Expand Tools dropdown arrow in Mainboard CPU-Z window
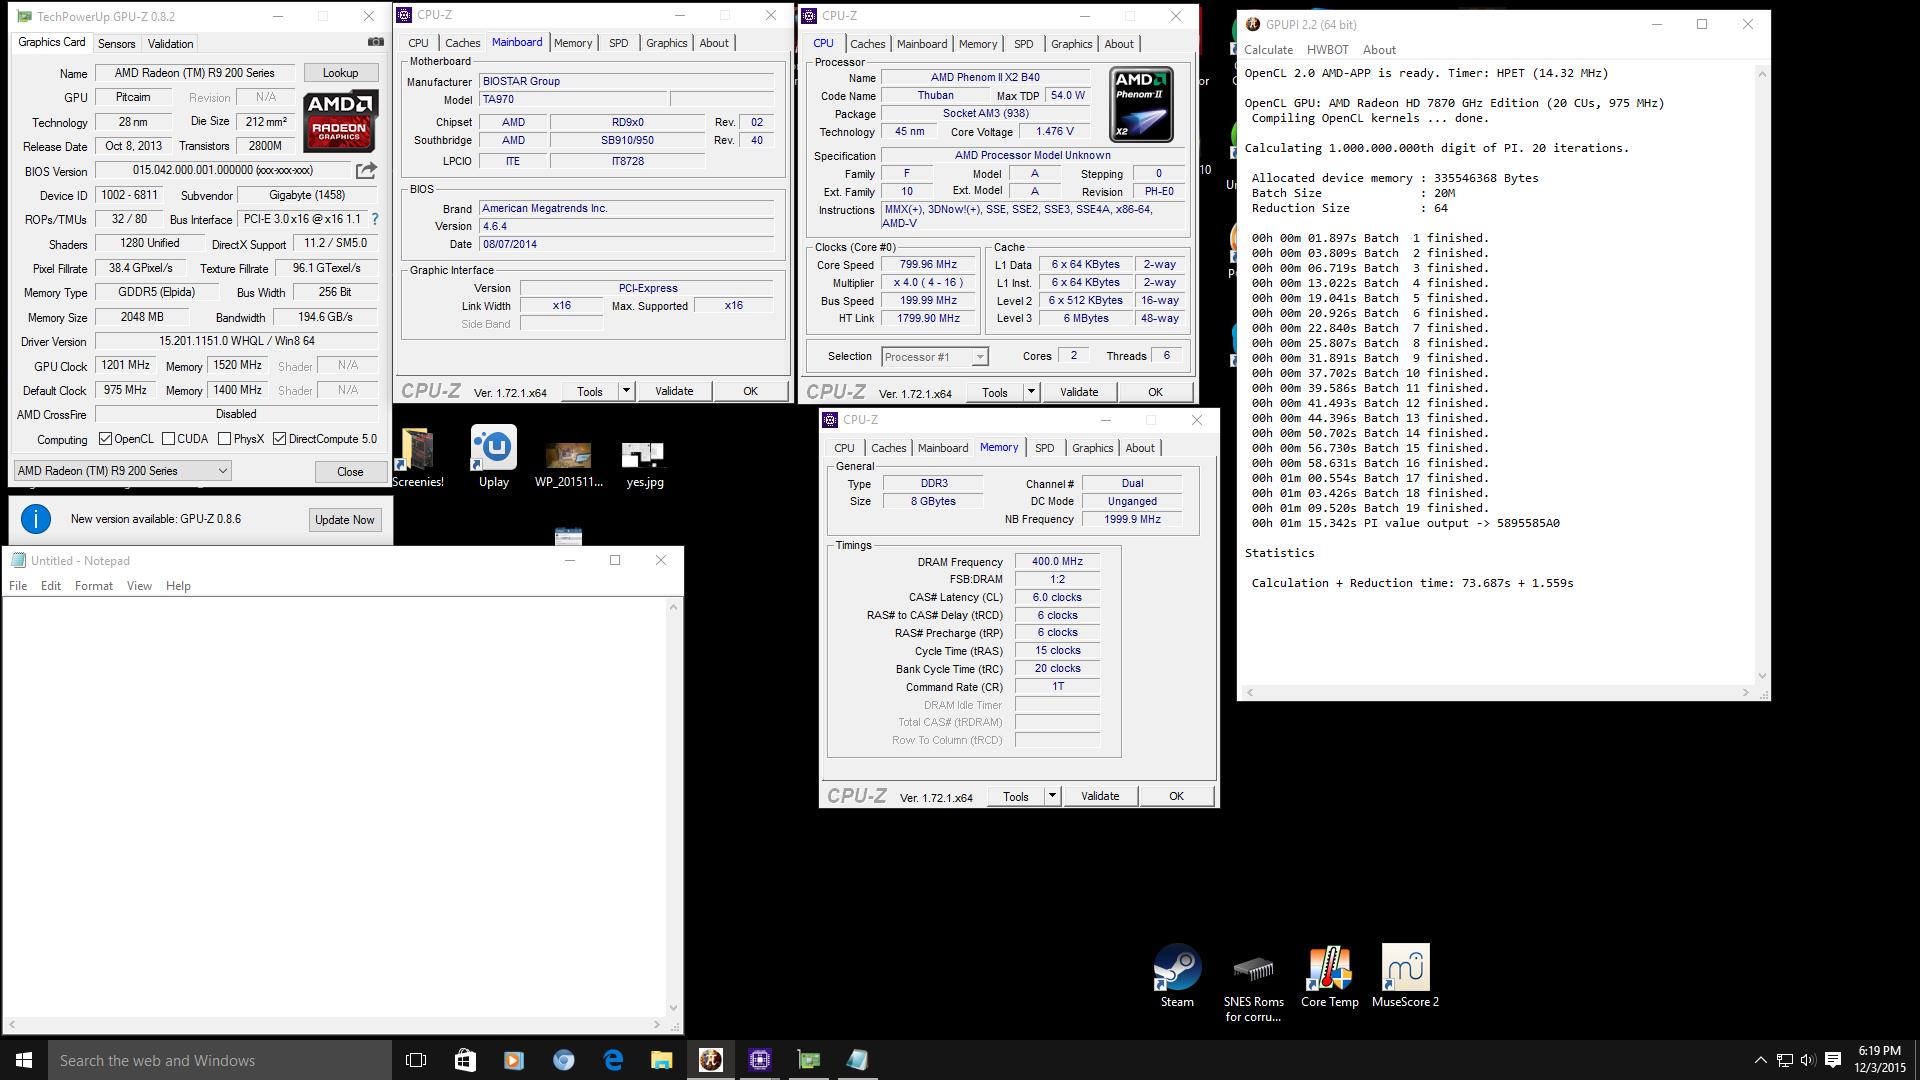1920x1080 pixels. [x=627, y=391]
